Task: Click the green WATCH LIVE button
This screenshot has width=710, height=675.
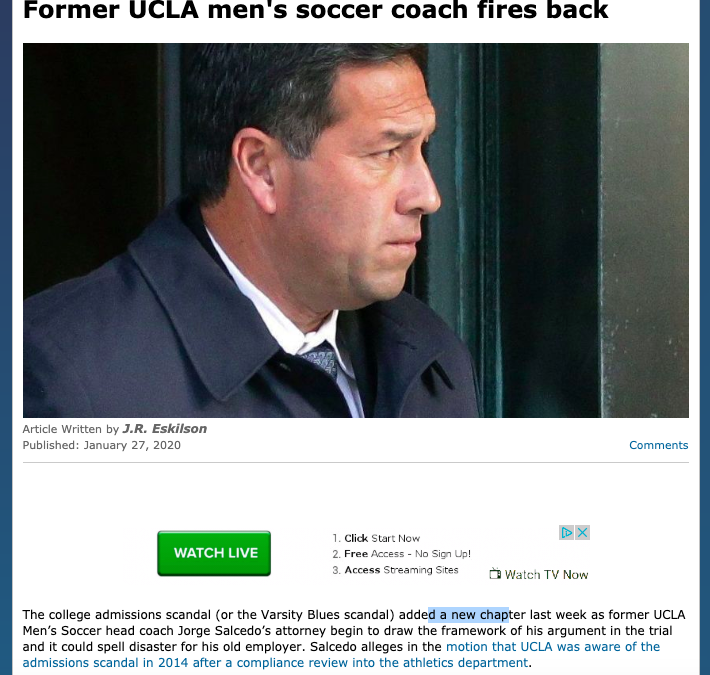Action: [214, 553]
